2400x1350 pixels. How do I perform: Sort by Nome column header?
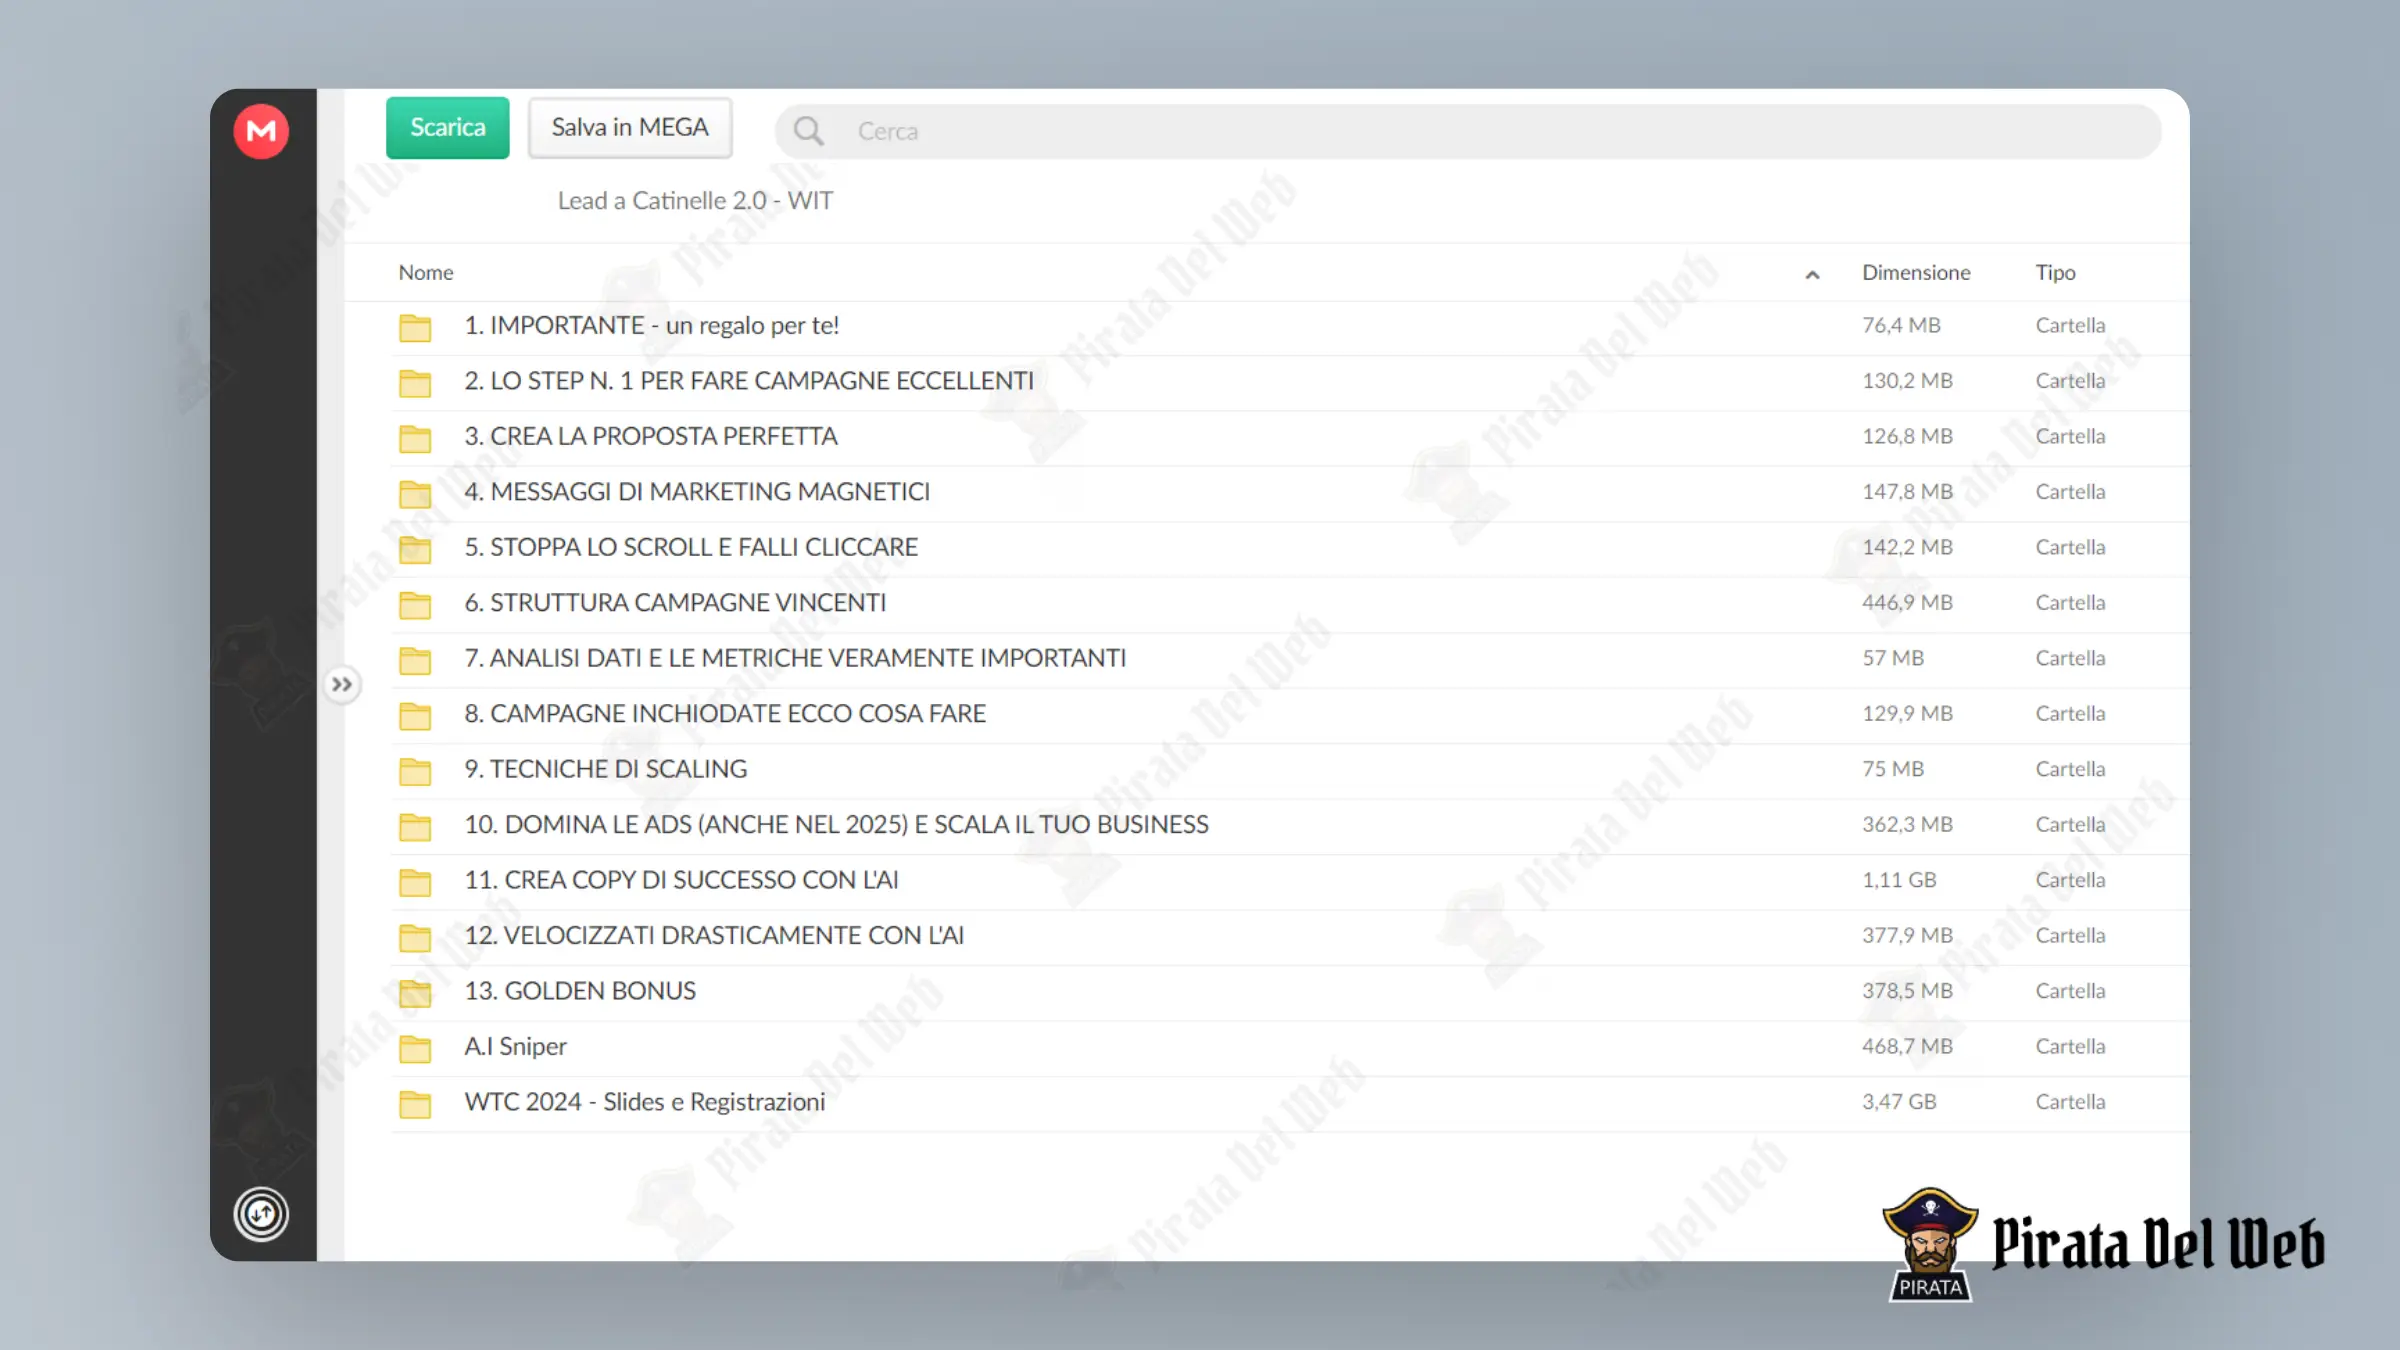coord(426,272)
